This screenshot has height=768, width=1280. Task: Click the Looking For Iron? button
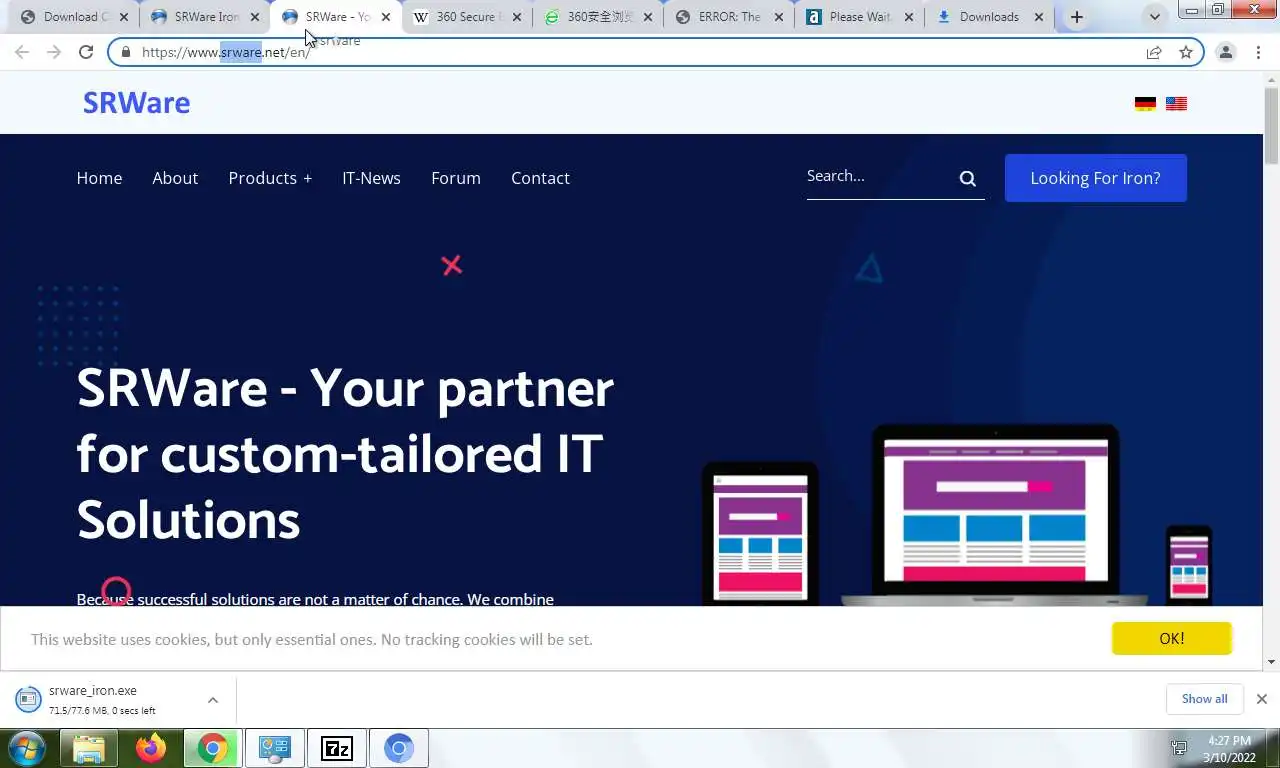[x=1096, y=178]
